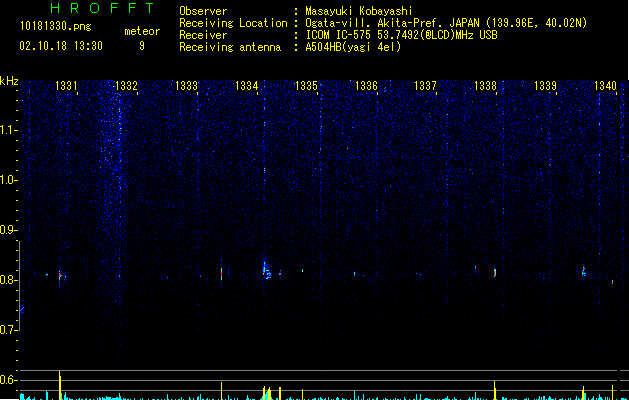Click time marker 1340
Image resolution: width=629 pixels, height=400 pixels.
point(605,85)
